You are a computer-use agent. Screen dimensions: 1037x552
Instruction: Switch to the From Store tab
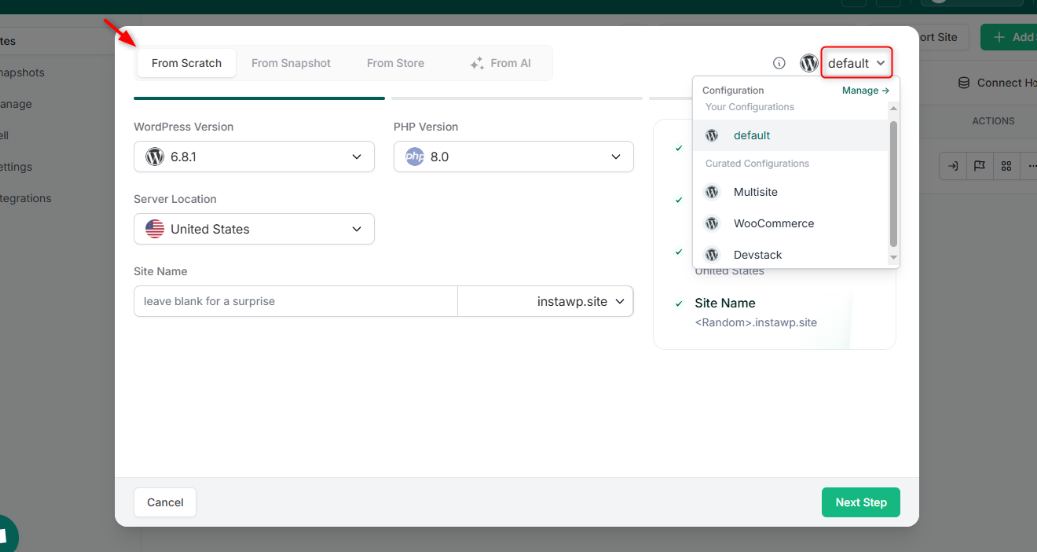click(395, 63)
